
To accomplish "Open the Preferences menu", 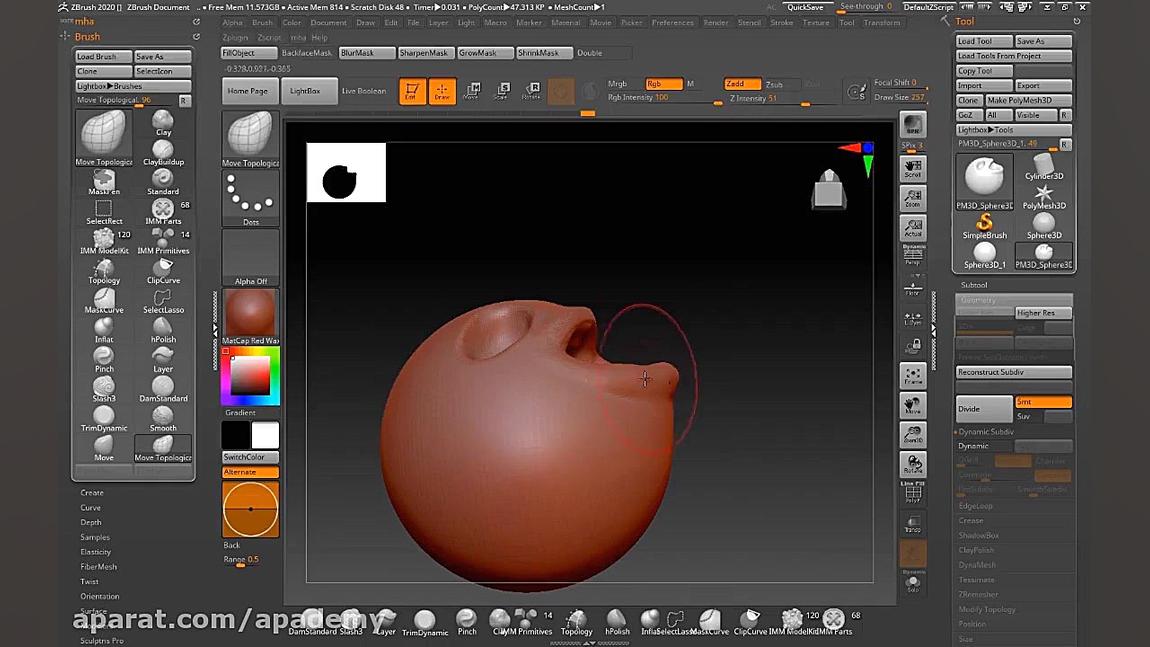I will pos(672,22).
